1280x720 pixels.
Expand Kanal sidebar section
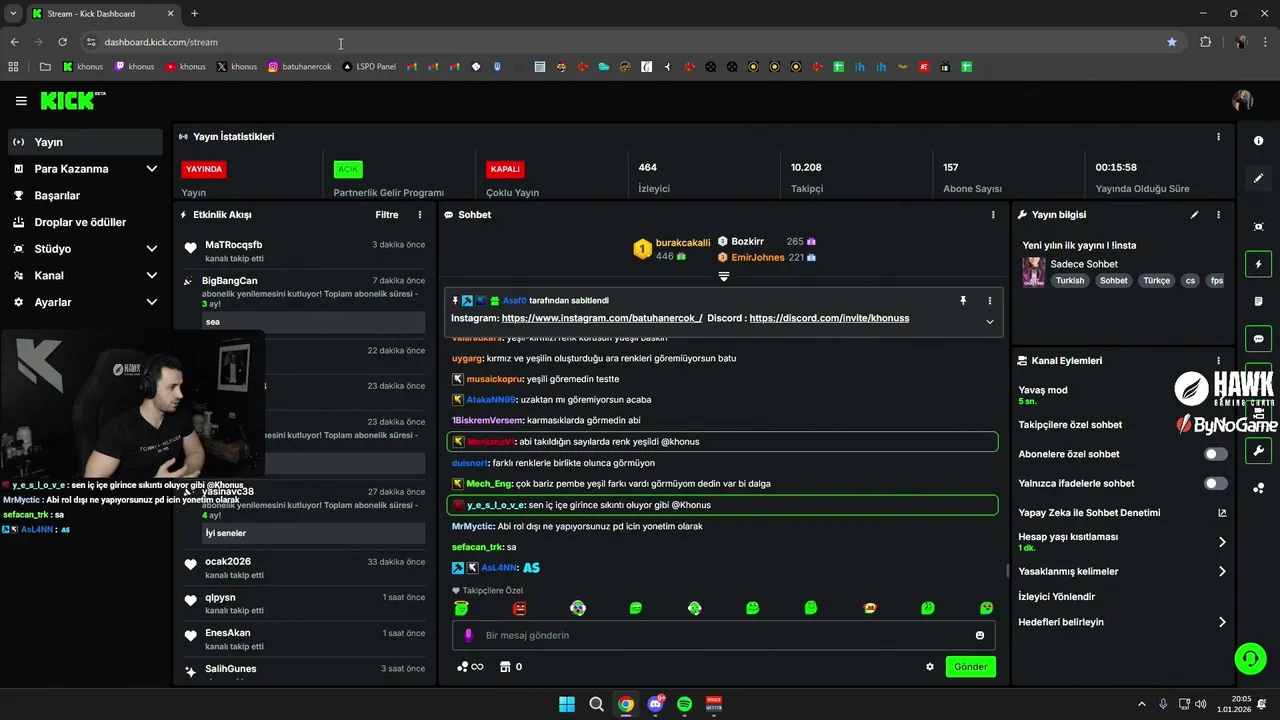pyautogui.click(x=85, y=275)
